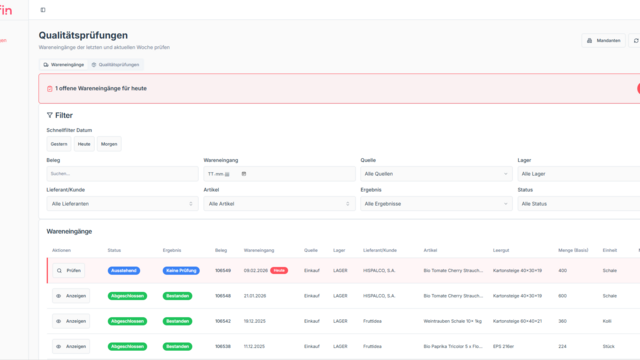Toggle the sidebar panel icon
Viewport: 640px width, 360px height.
[43, 10]
